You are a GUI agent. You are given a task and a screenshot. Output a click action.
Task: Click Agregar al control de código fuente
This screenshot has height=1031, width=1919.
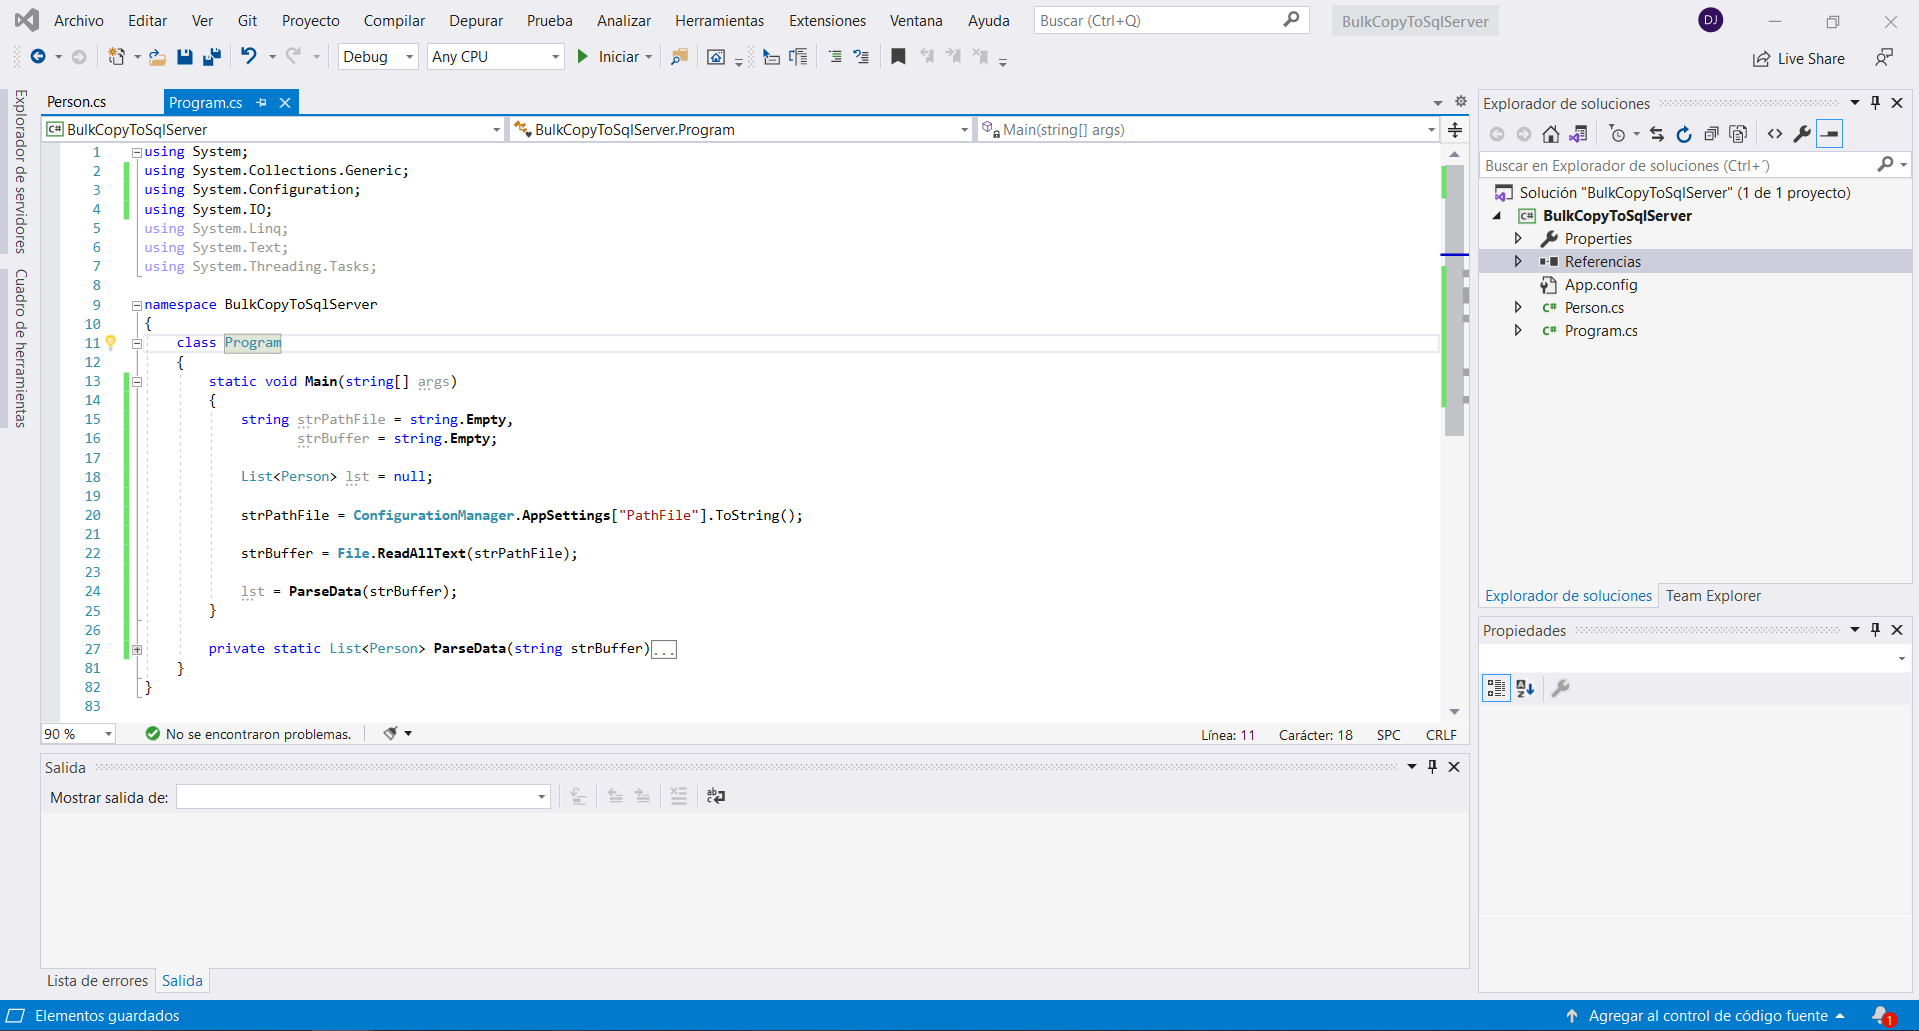pyautogui.click(x=1707, y=1016)
